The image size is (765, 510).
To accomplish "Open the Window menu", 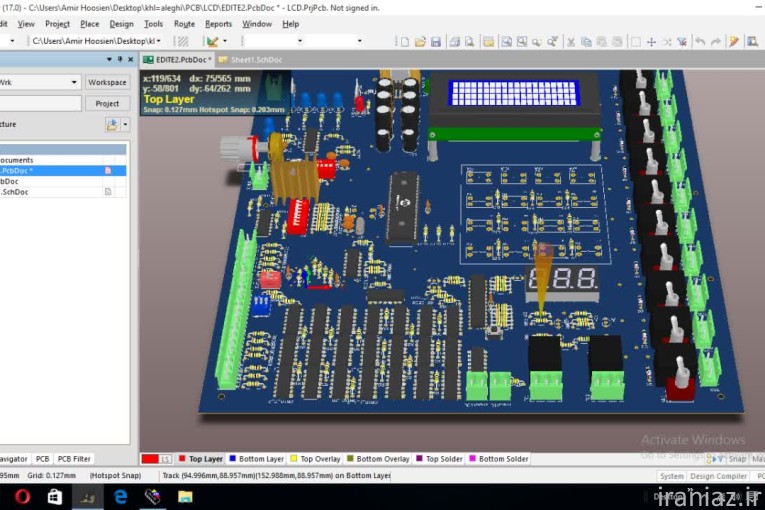I will pos(257,23).
